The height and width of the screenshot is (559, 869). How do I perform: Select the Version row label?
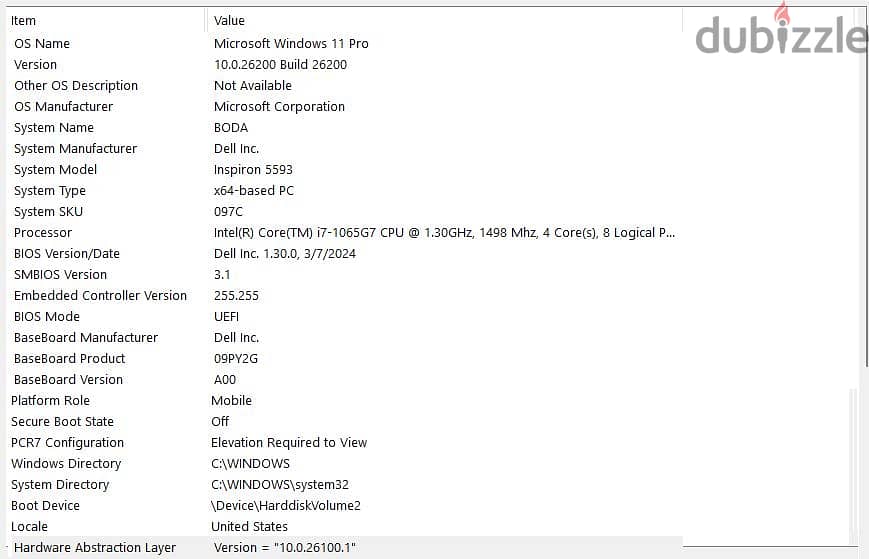[x=35, y=65]
